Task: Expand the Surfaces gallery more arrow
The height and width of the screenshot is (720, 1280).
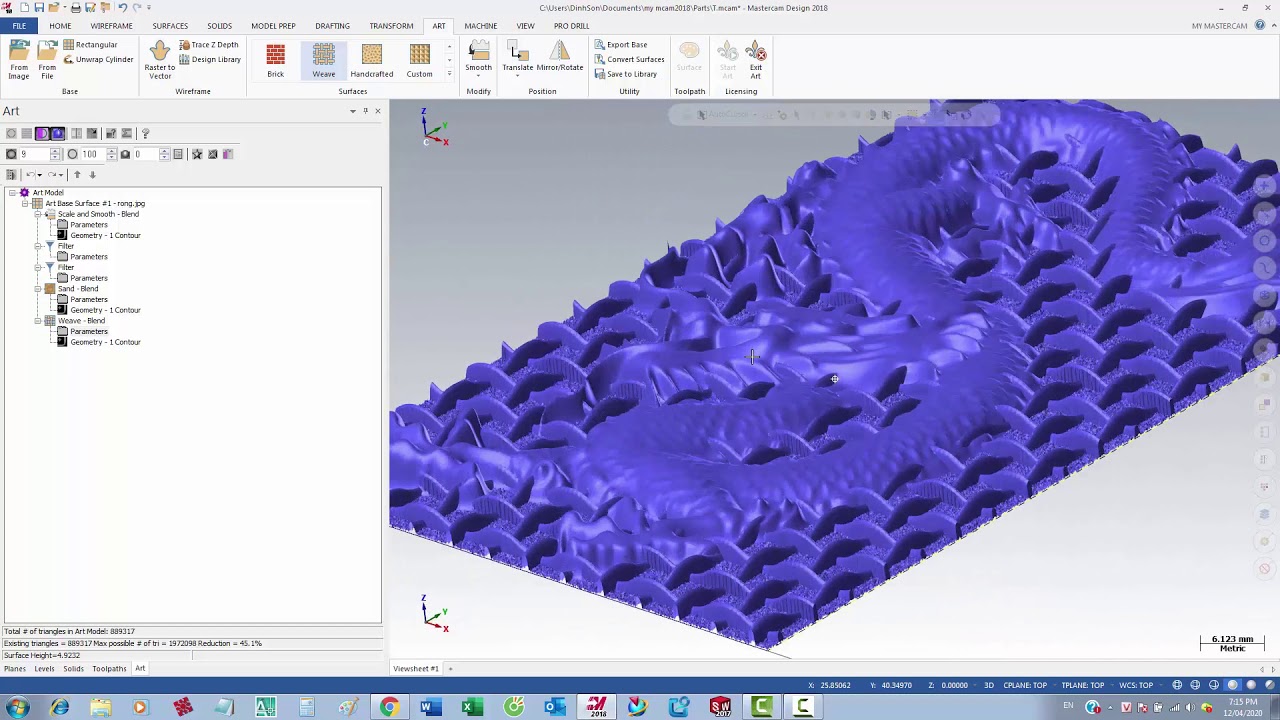Action: pyautogui.click(x=449, y=73)
